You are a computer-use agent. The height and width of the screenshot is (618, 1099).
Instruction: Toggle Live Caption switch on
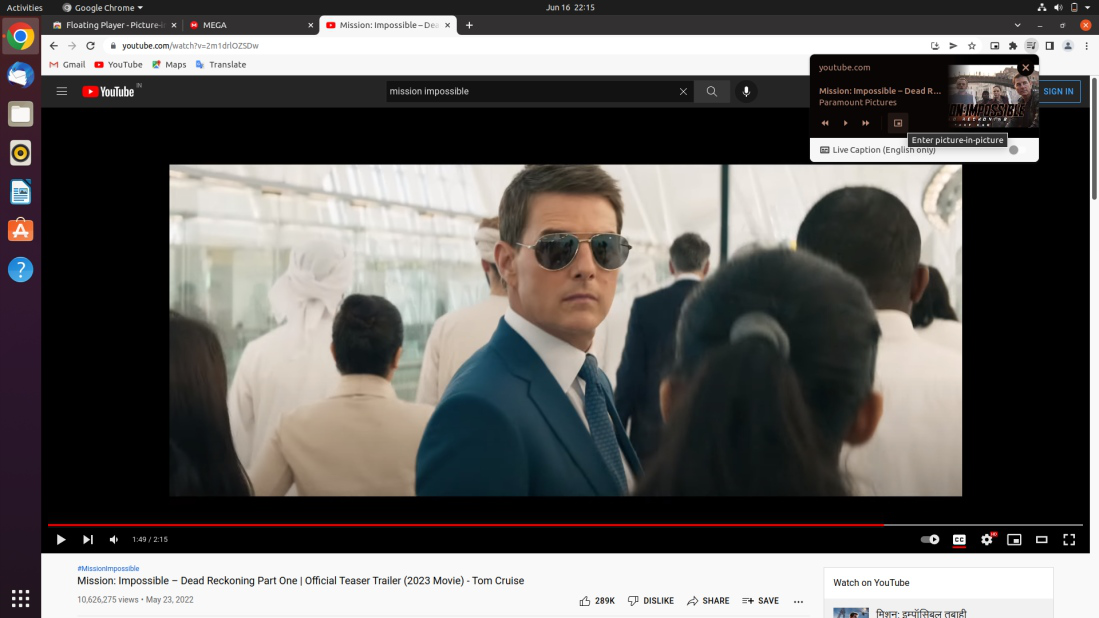pos(1018,150)
